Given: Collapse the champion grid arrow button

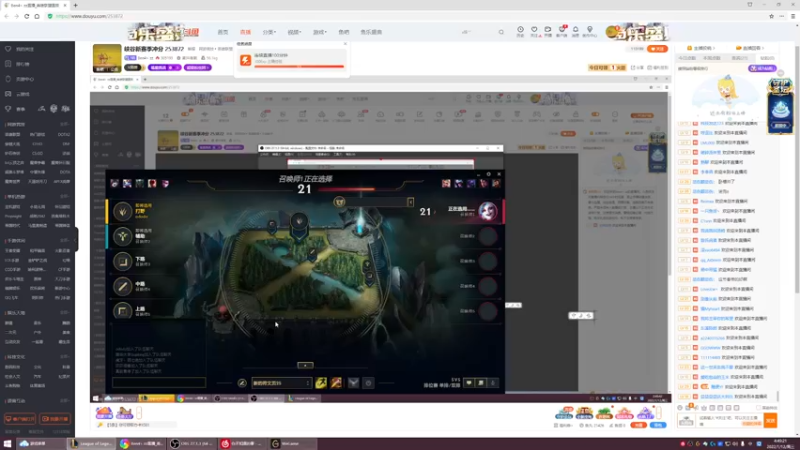Looking at the screenshot, I should click(305, 365).
